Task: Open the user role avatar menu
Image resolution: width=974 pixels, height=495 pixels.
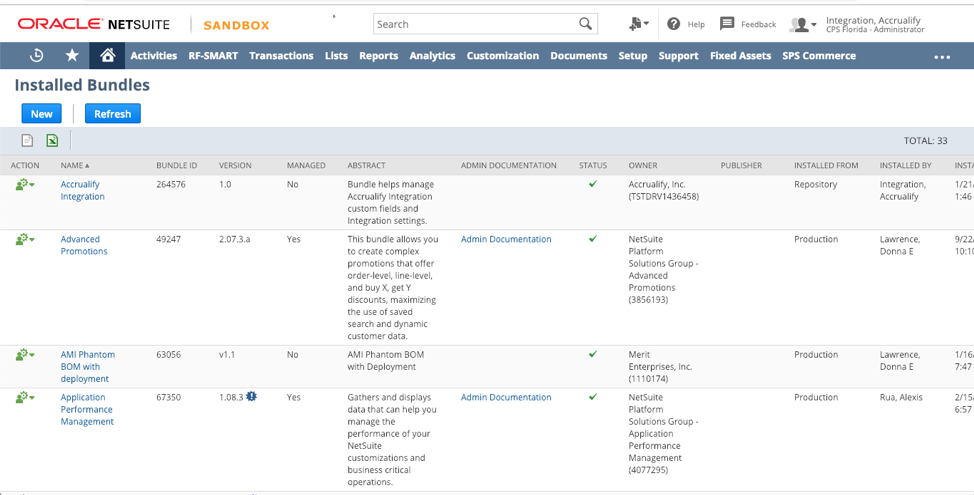Action: click(803, 24)
